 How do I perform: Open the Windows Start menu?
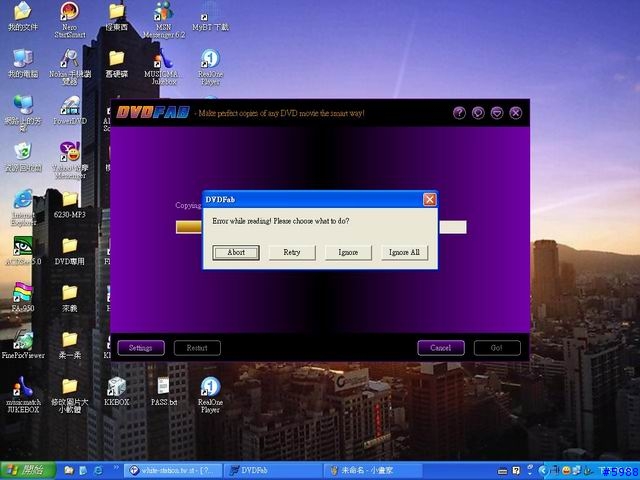point(28,471)
